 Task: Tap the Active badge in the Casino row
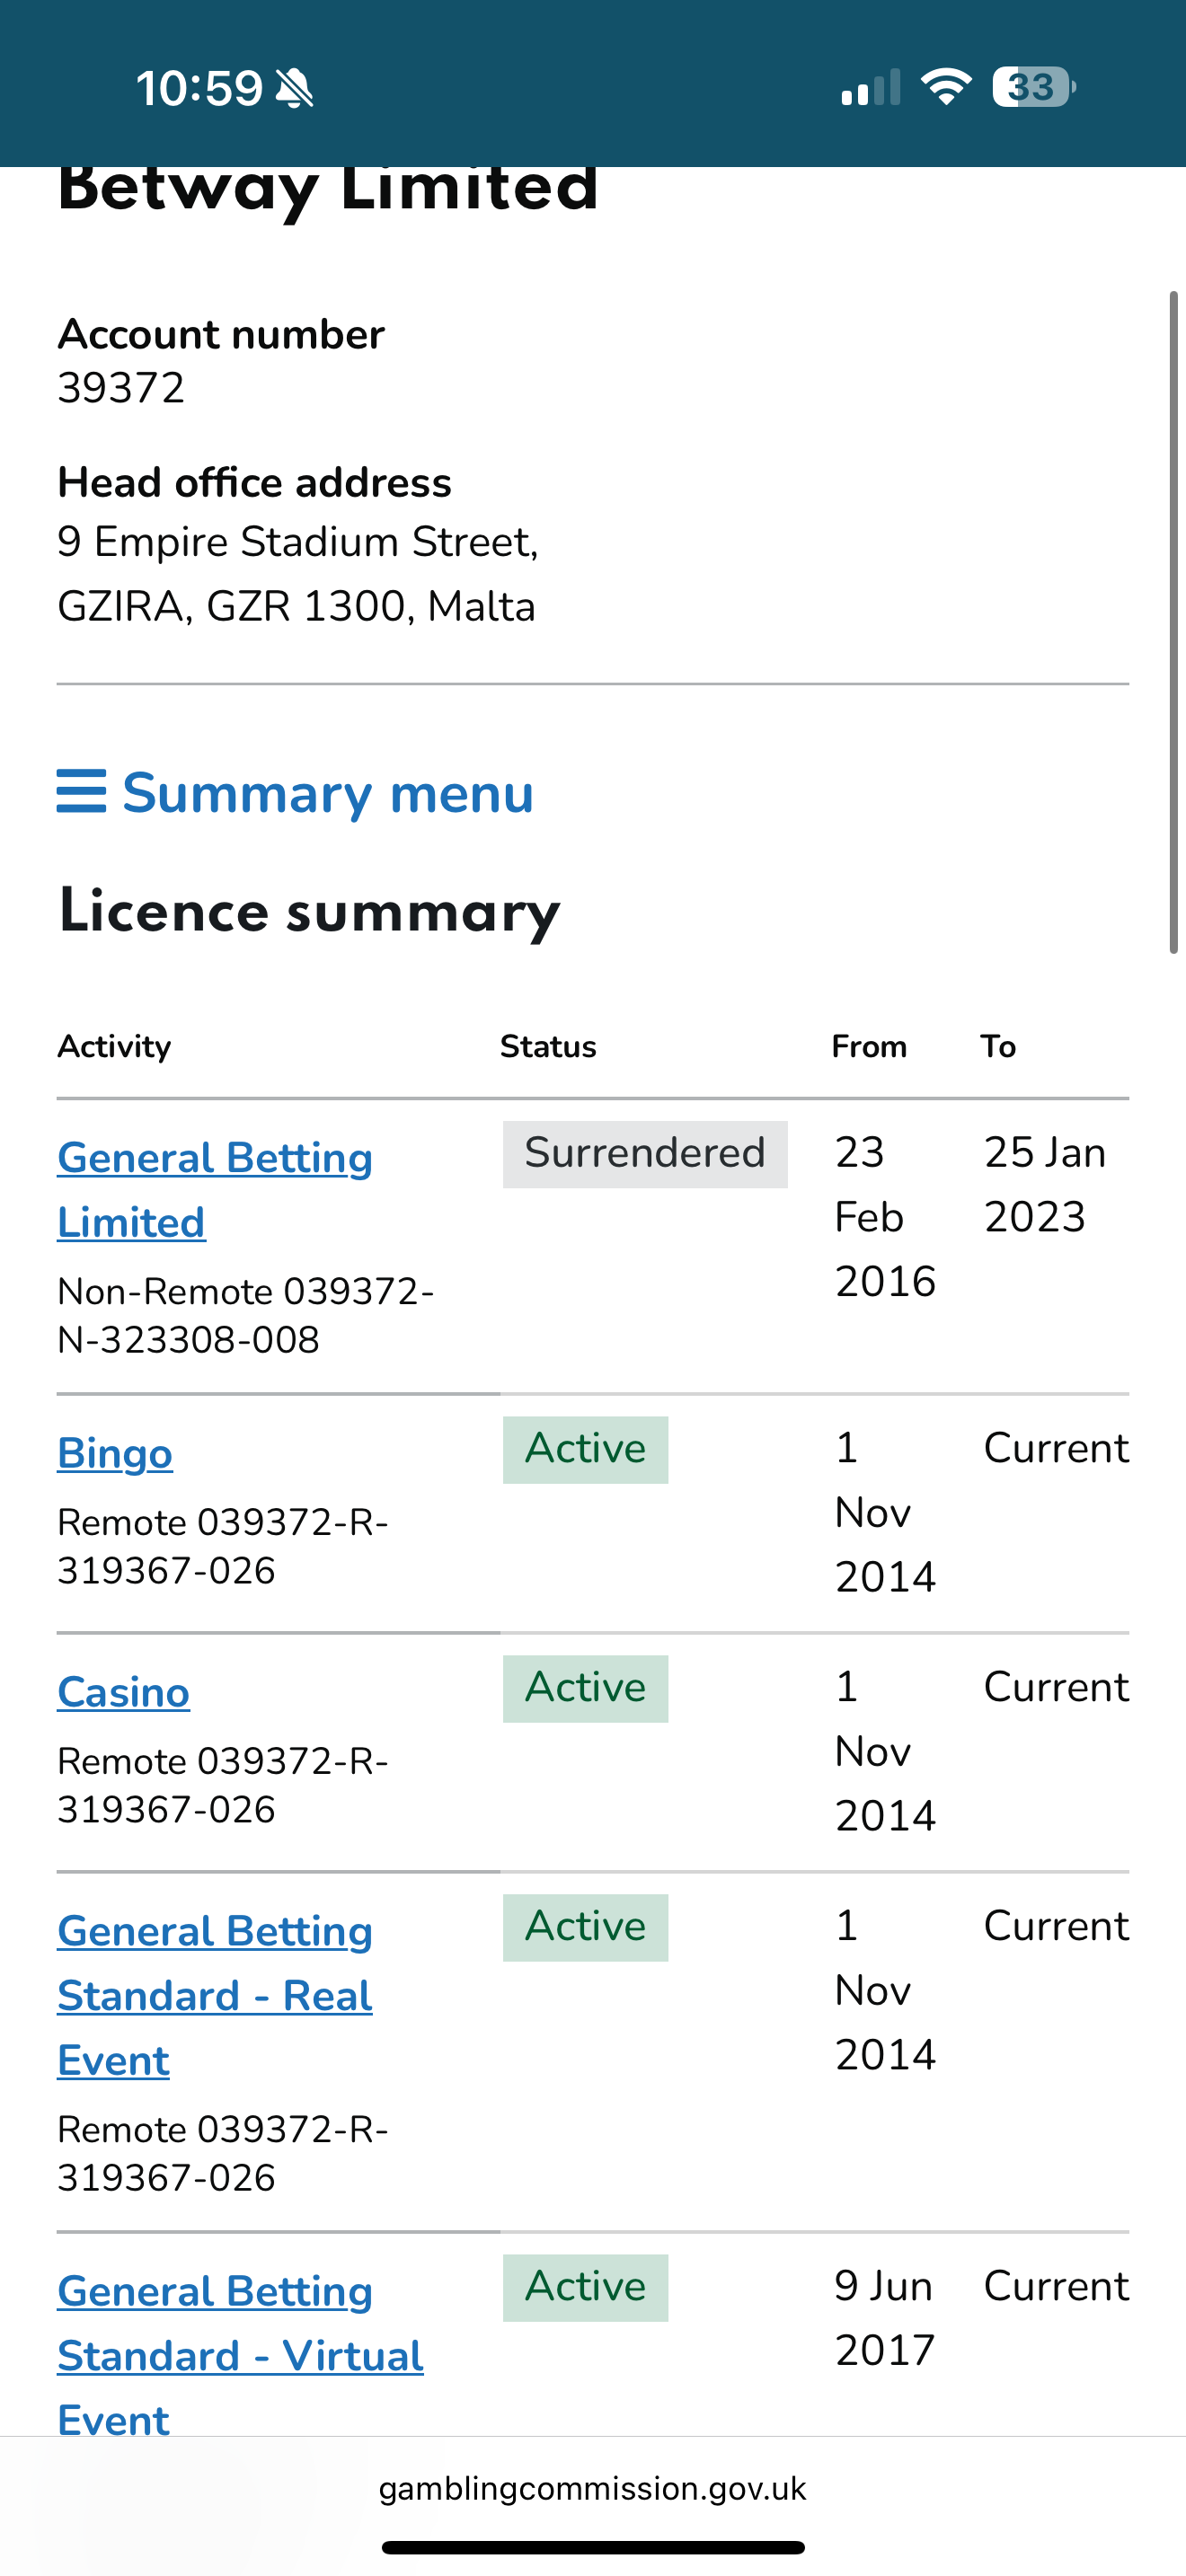585,1688
